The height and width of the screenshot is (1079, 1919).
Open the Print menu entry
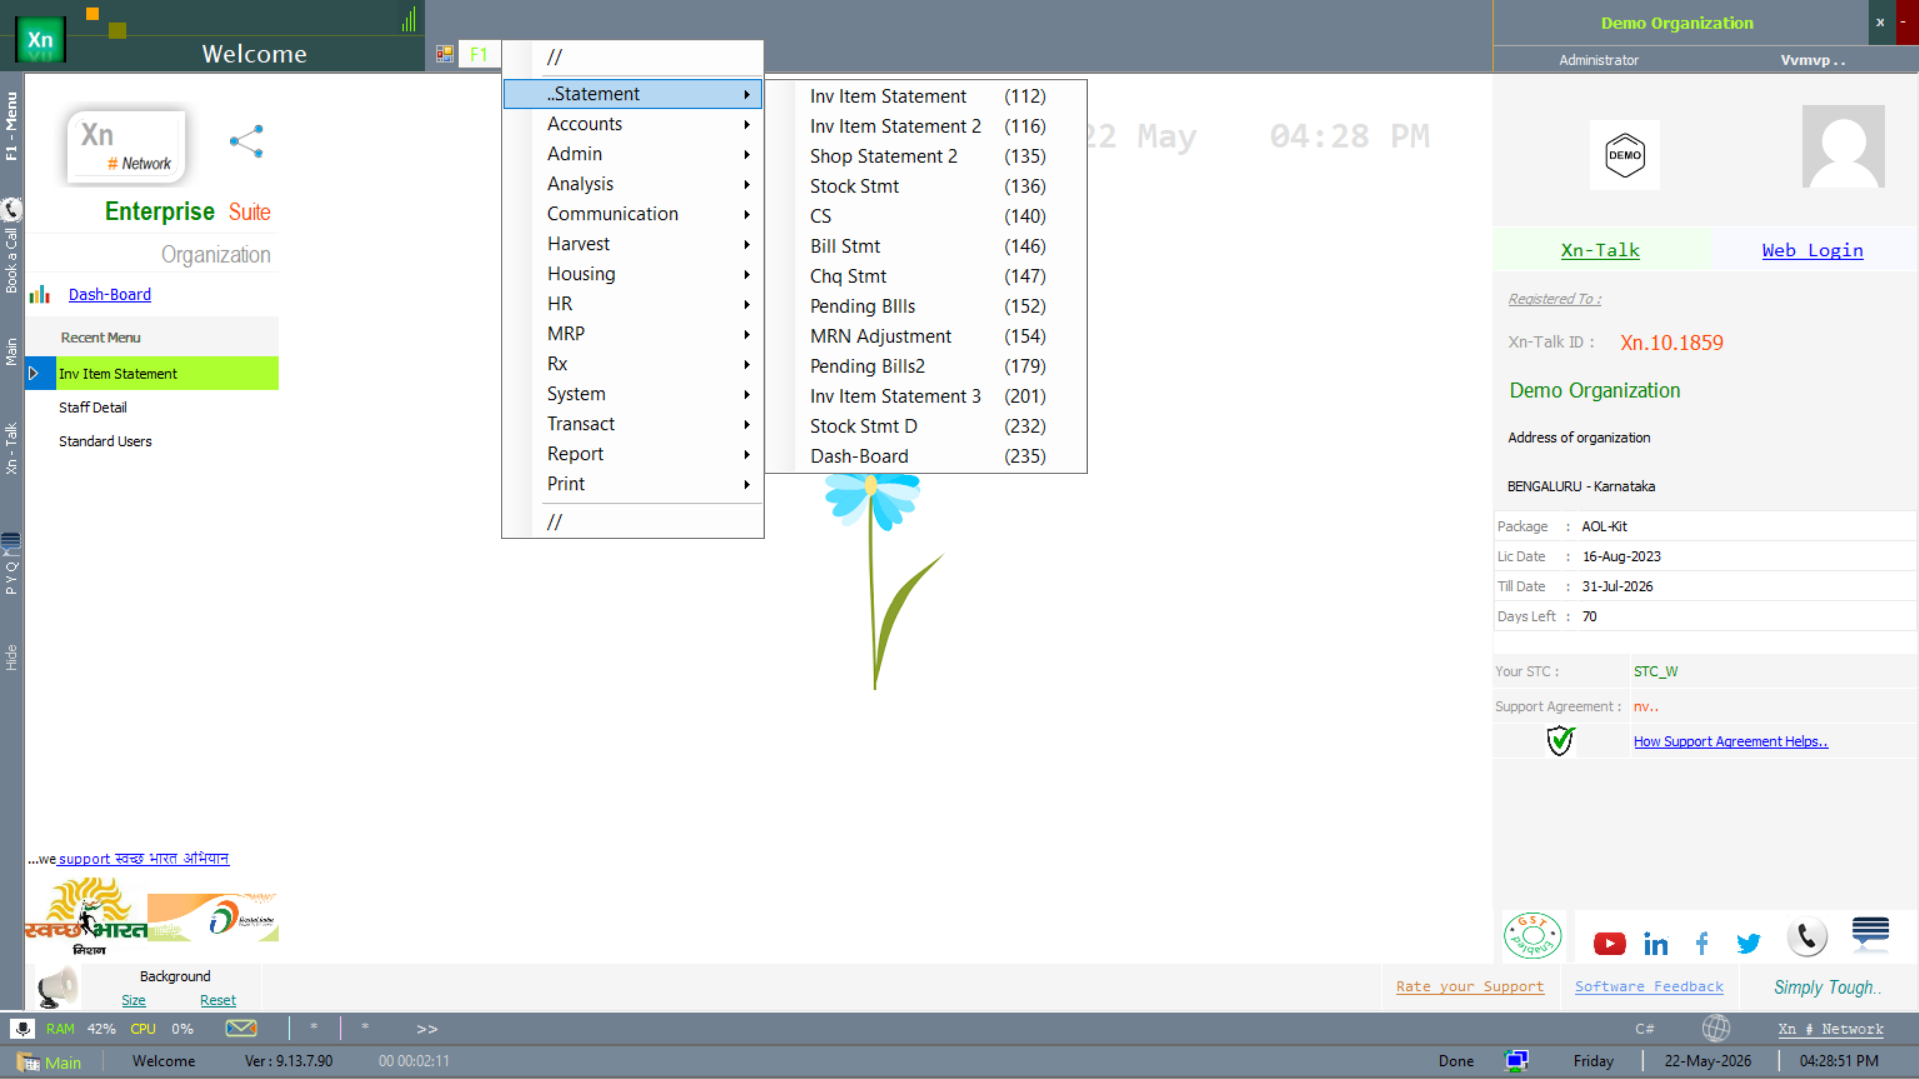click(x=632, y=484)
